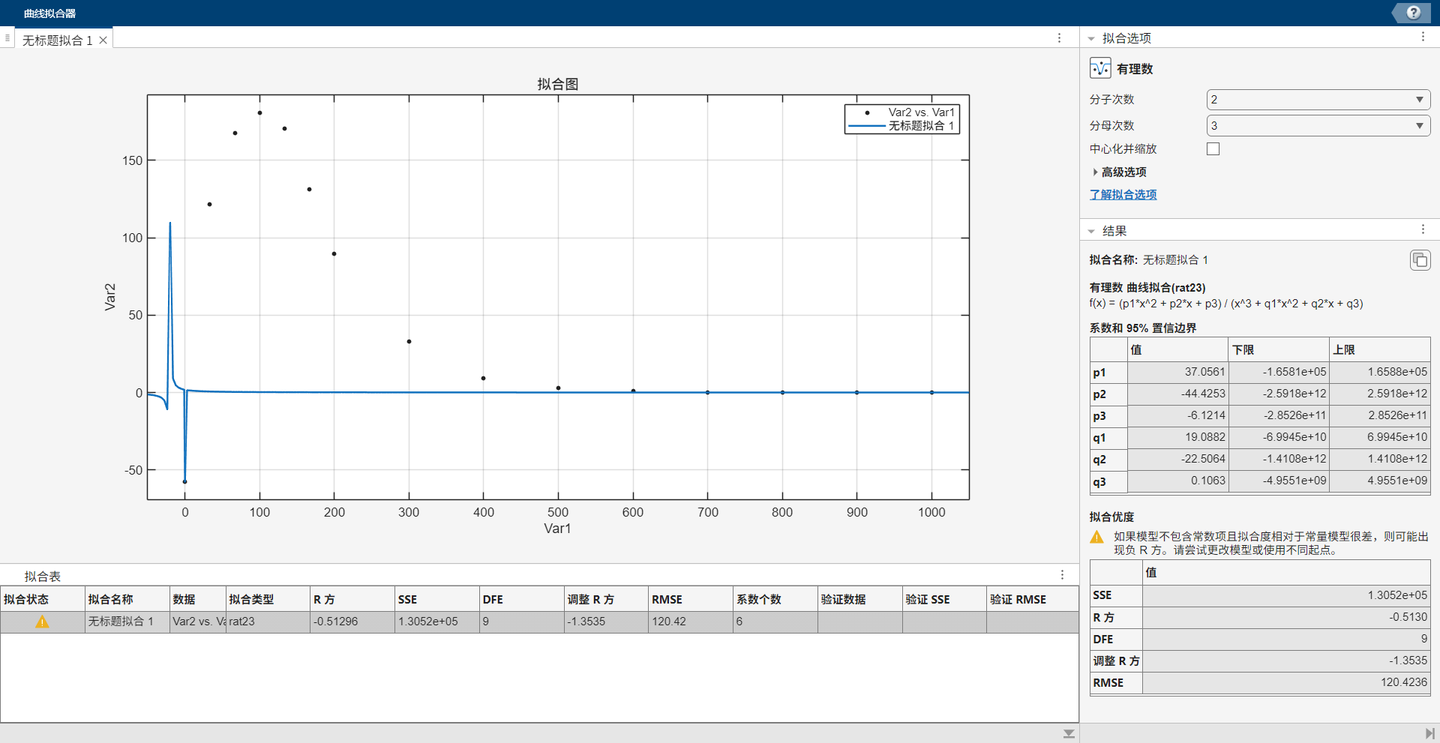Open the 结果 panel three-dot menu

point(1423,229)
